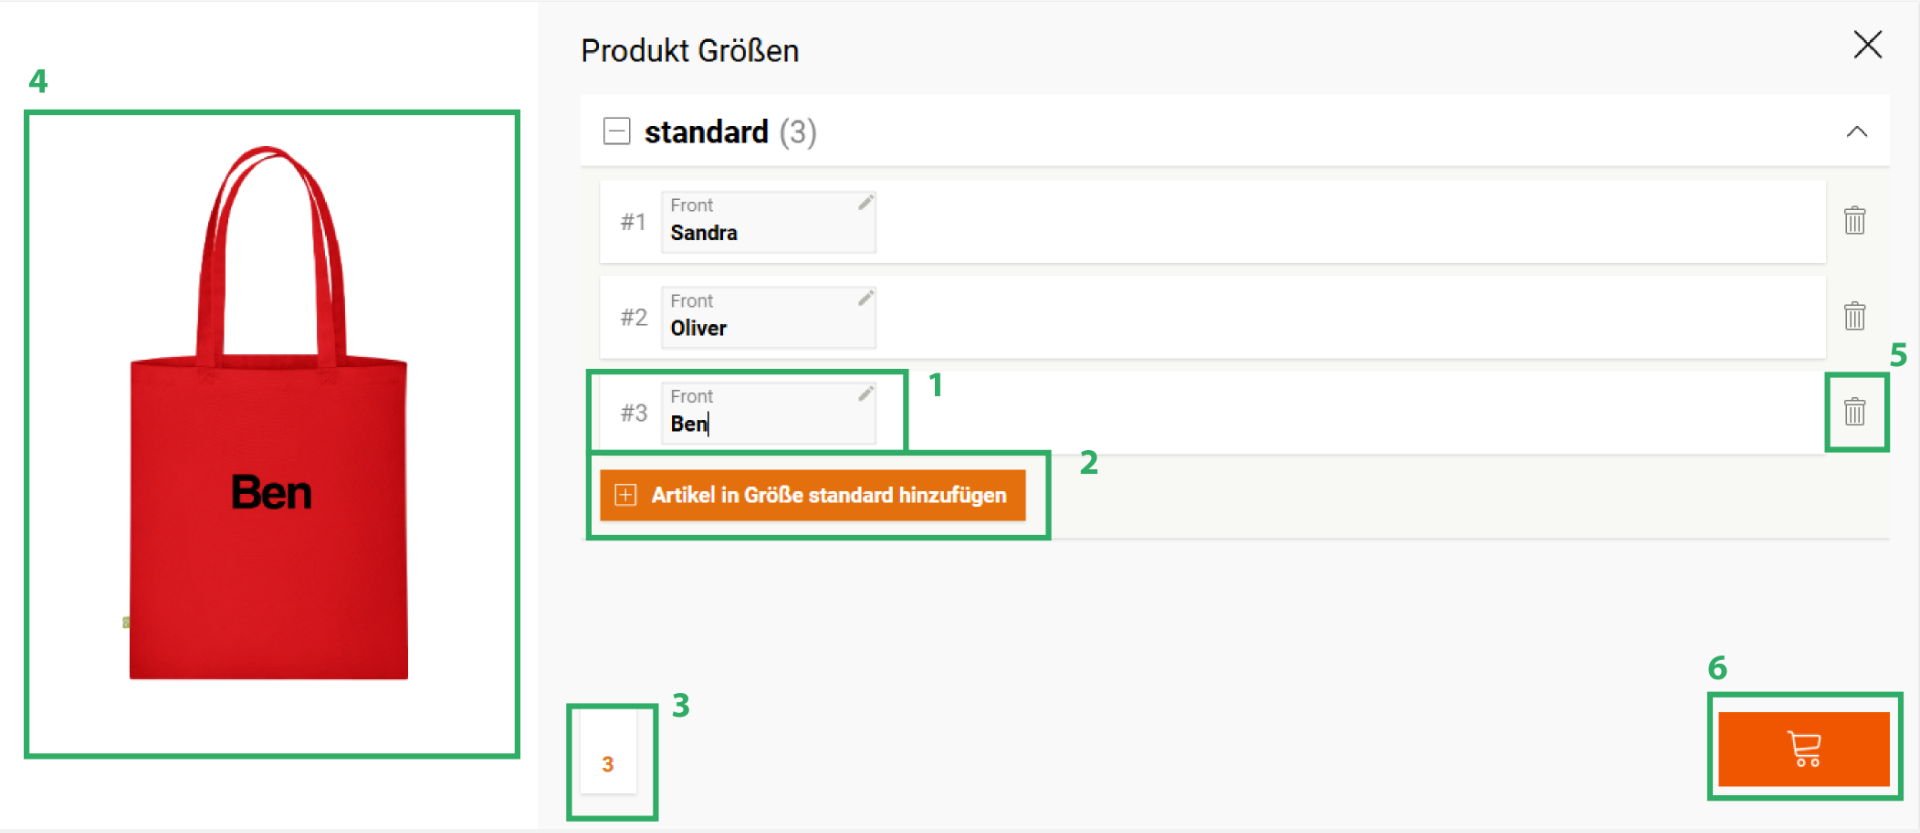
Task: Toggle the minus box beside standard
Action: tap(617, 131)
